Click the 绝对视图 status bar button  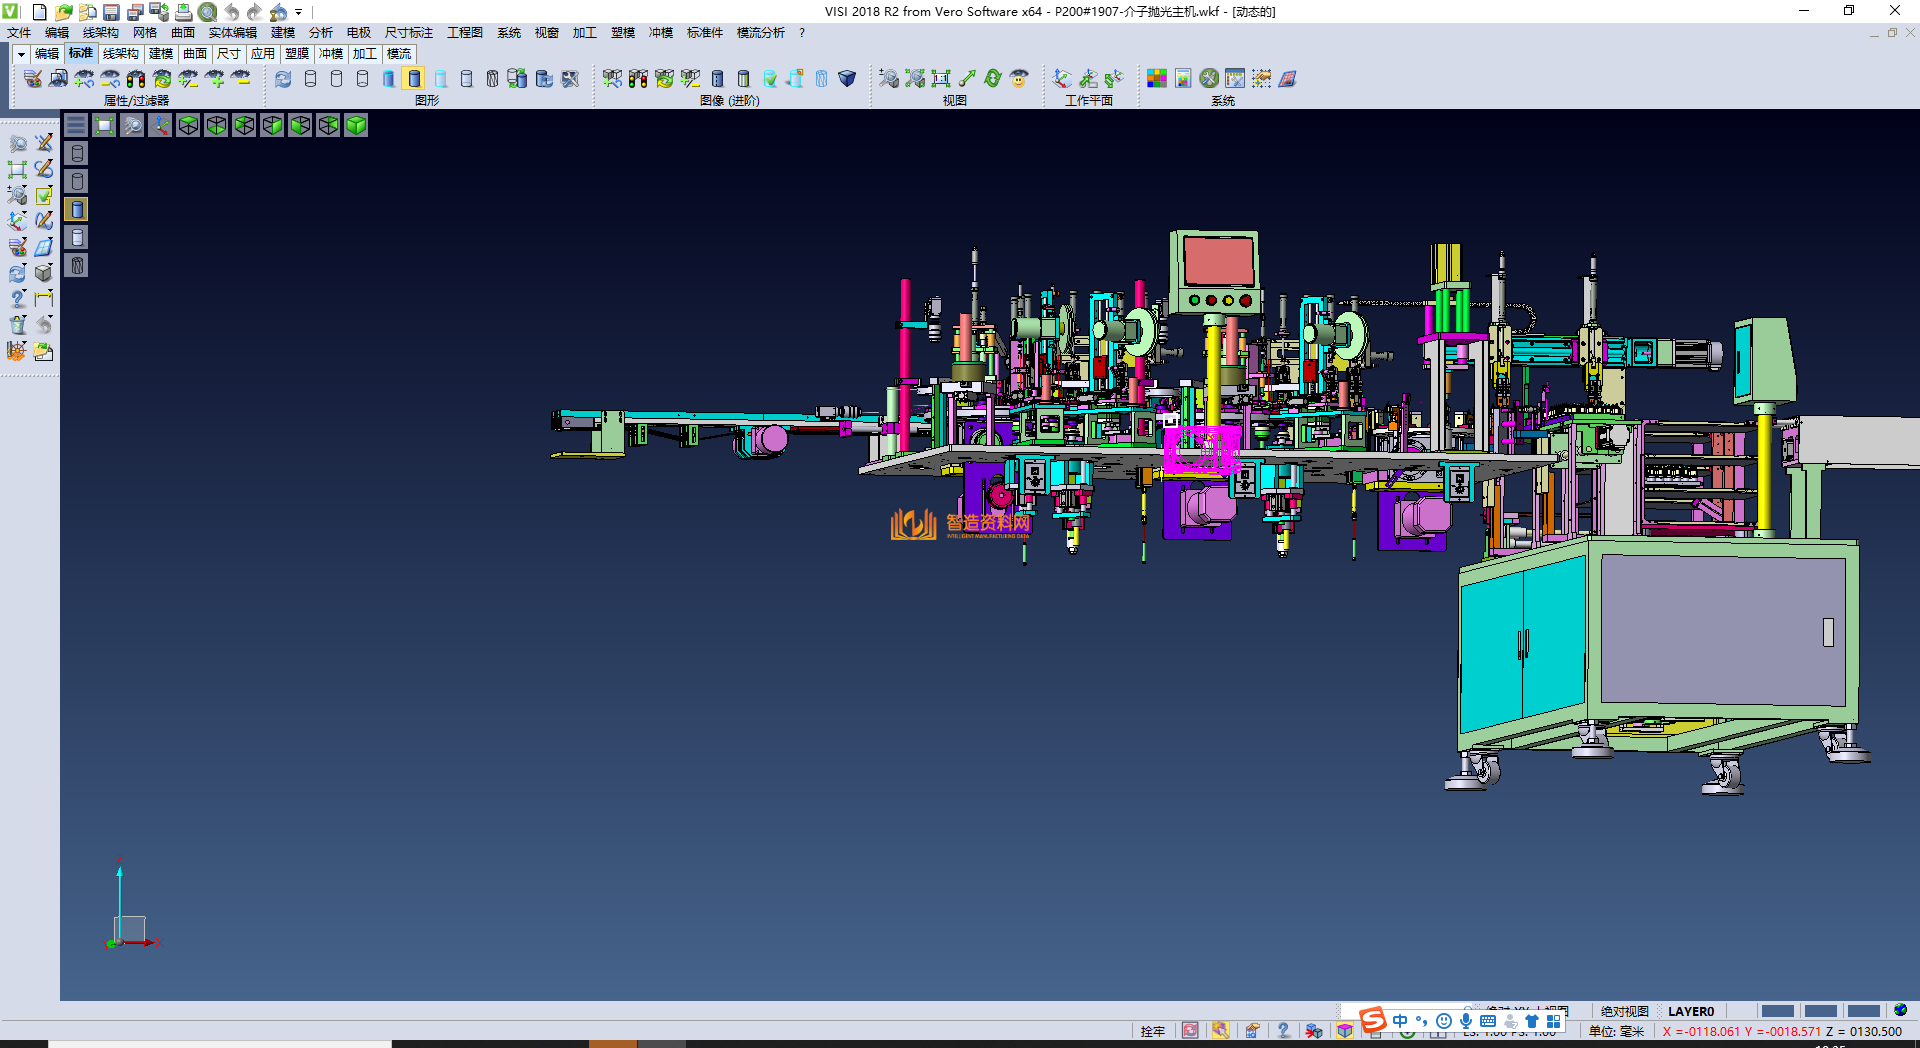1624,1011
